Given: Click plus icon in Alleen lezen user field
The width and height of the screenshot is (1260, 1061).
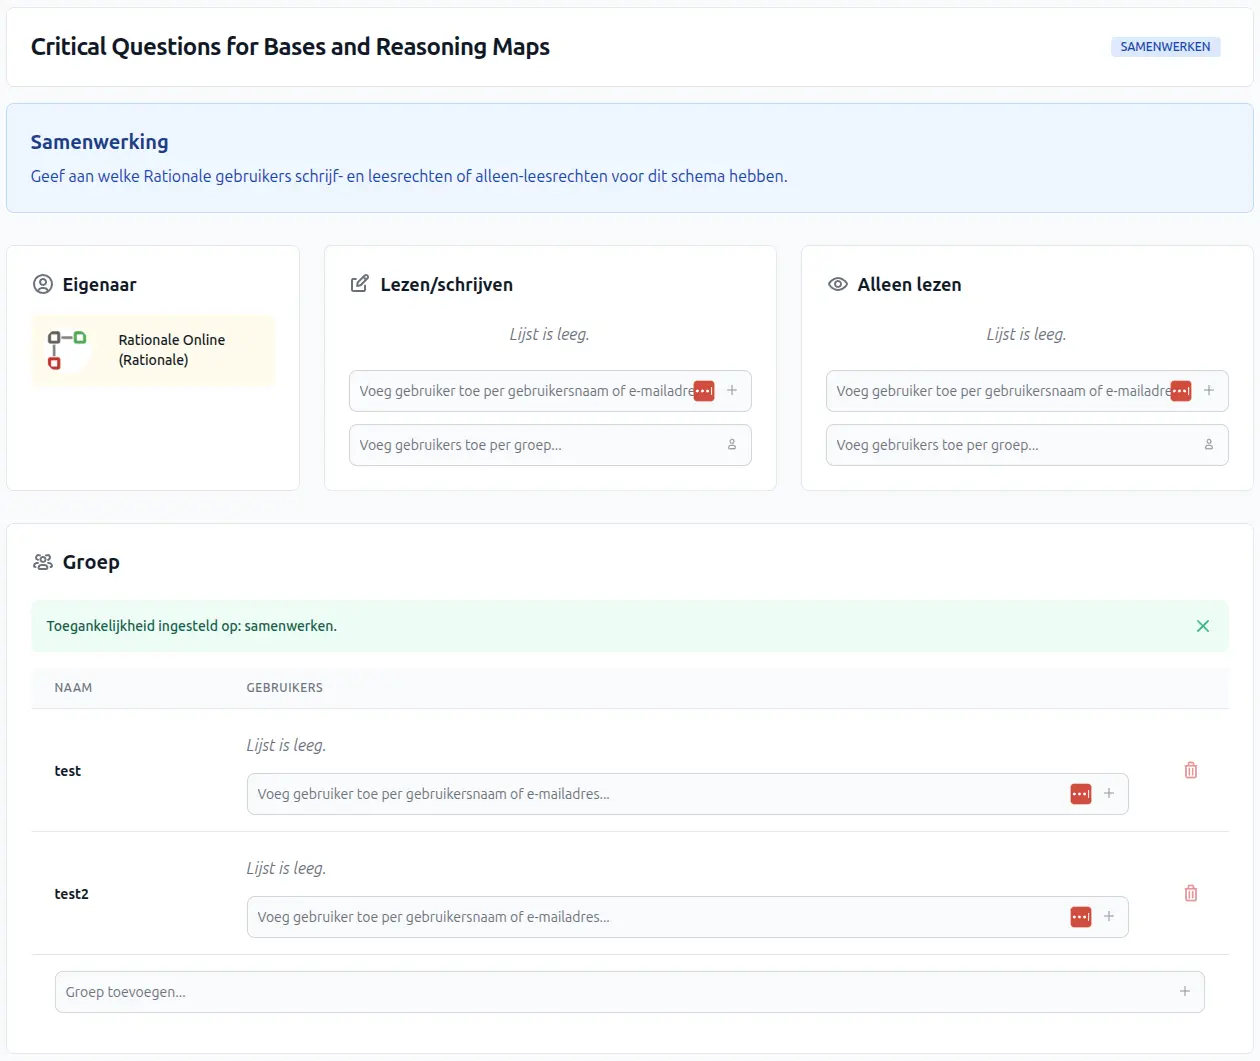Looking at the screenshot, I should 1209,391.
